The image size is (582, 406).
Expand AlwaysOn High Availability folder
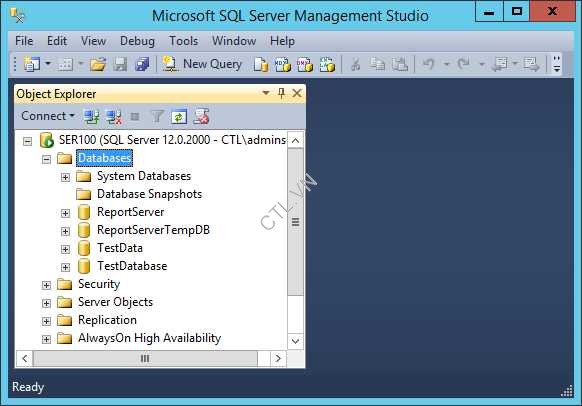(46, 339)
